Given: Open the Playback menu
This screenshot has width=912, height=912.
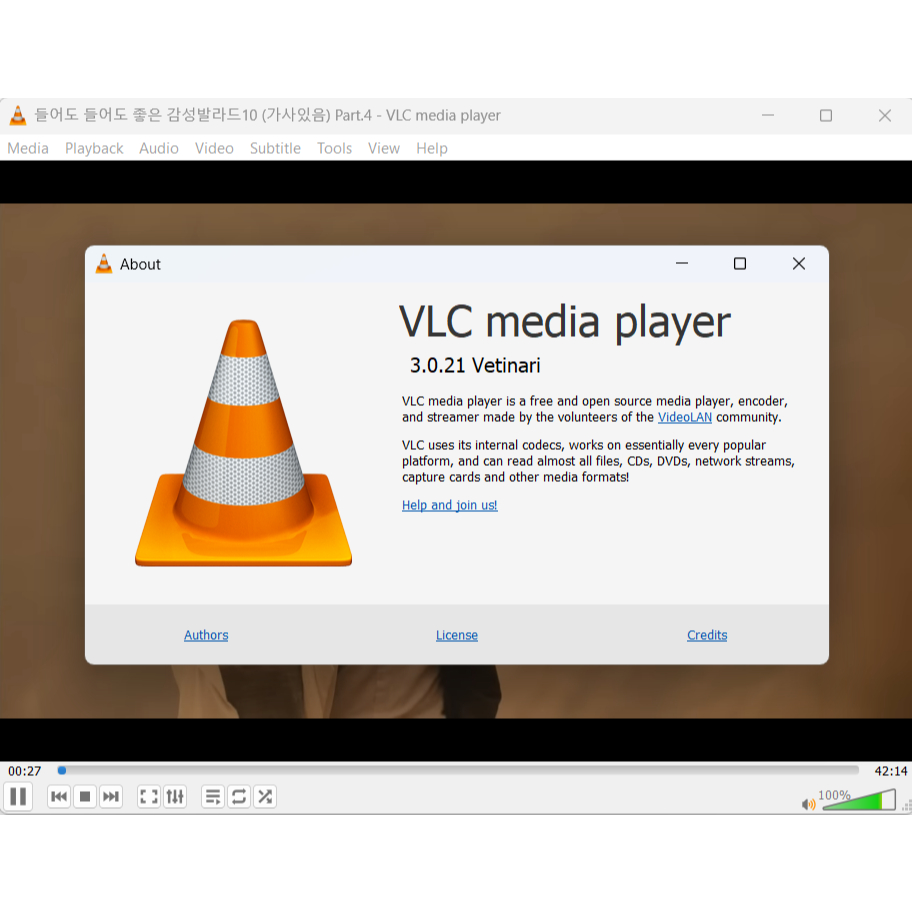Looking at the screenshot, I should coord(94,148).
